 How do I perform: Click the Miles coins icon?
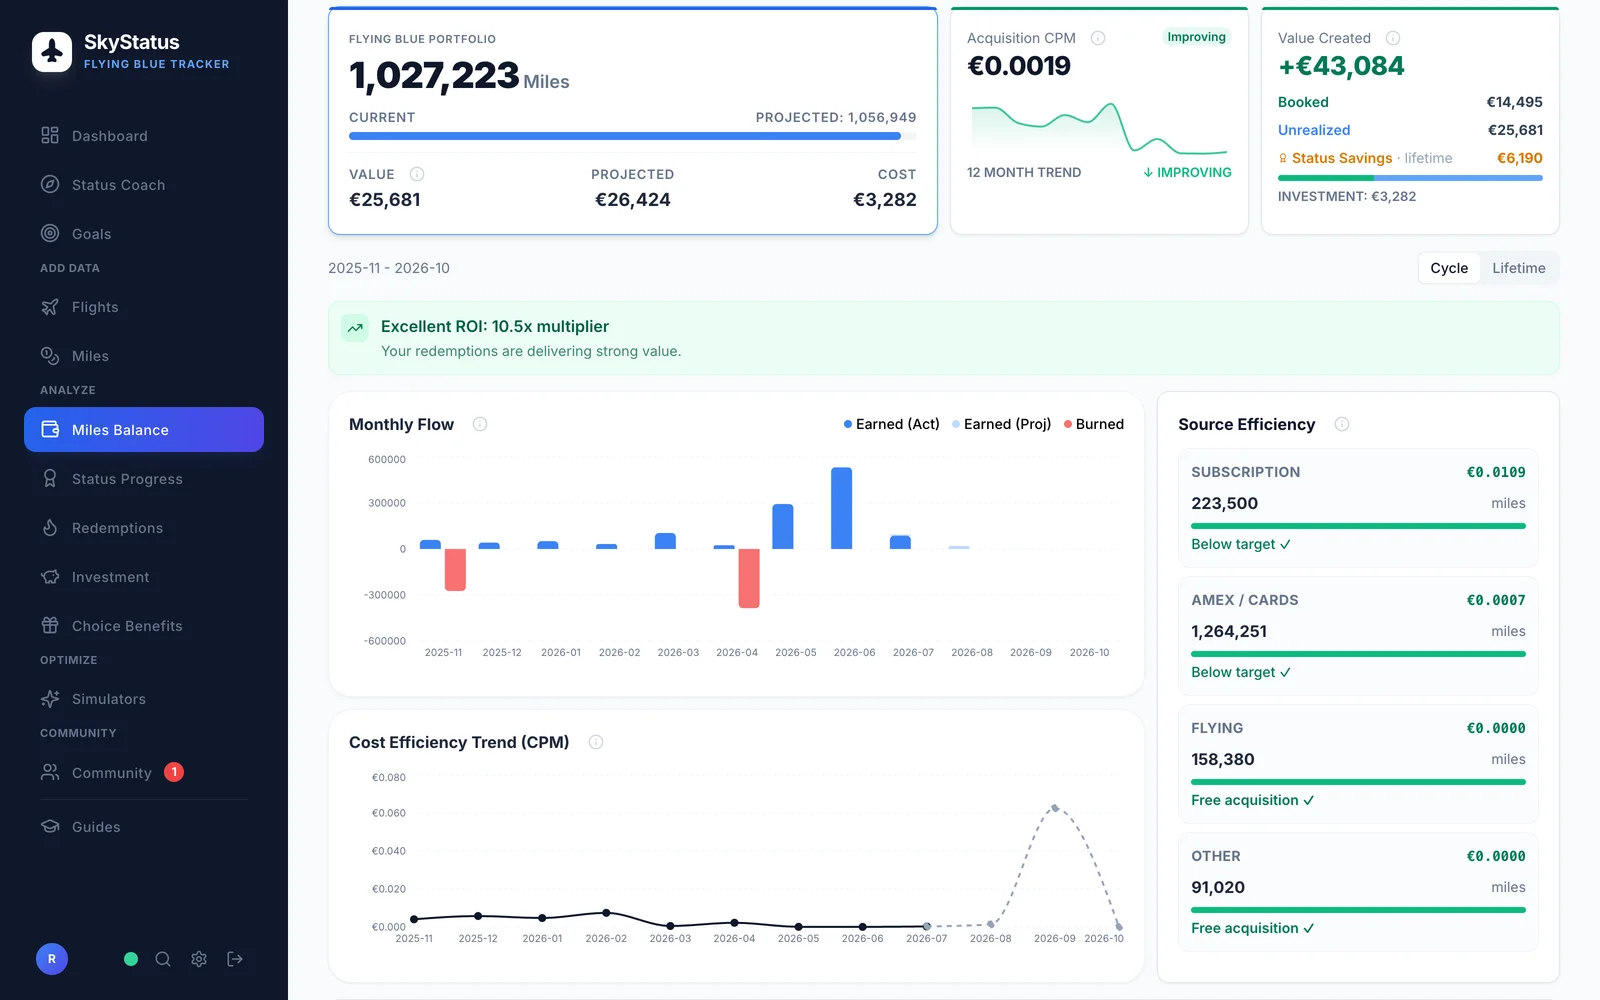(x=50, y=355)
